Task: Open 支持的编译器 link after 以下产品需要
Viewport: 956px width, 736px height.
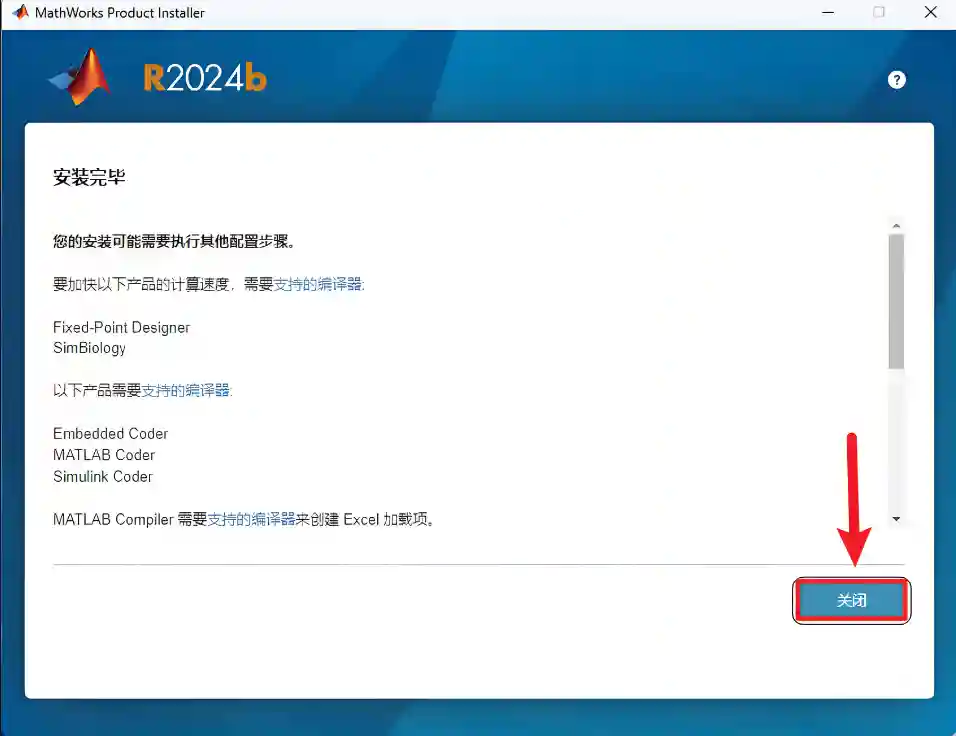Action: tap(186, 390)
